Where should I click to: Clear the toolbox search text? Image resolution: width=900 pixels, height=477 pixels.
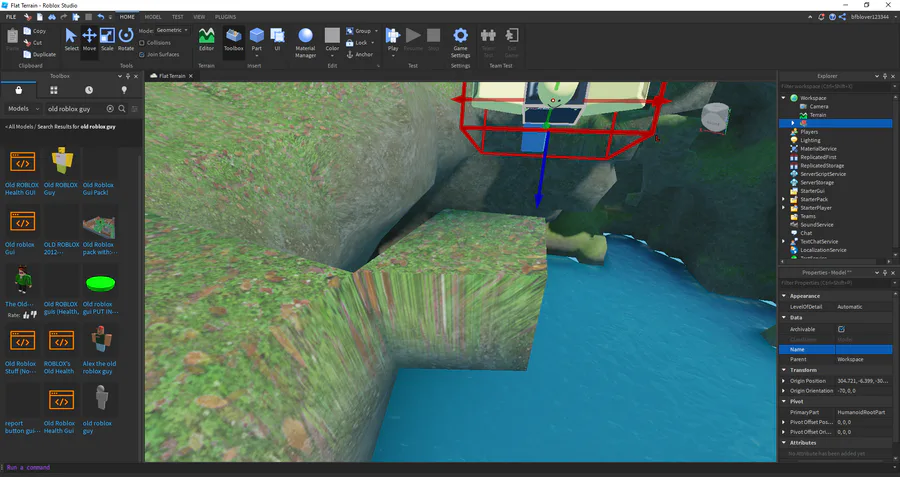(x=110, y=108)
